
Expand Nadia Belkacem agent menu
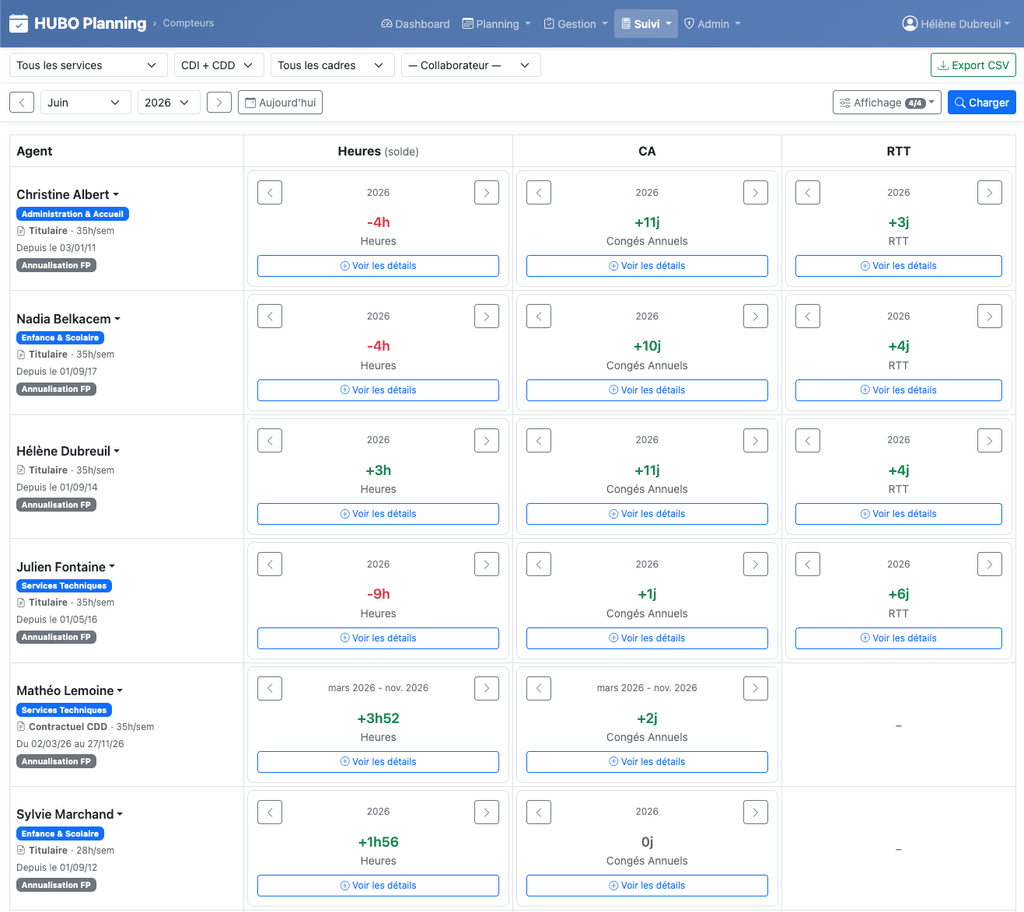click(x=69, y=319)
